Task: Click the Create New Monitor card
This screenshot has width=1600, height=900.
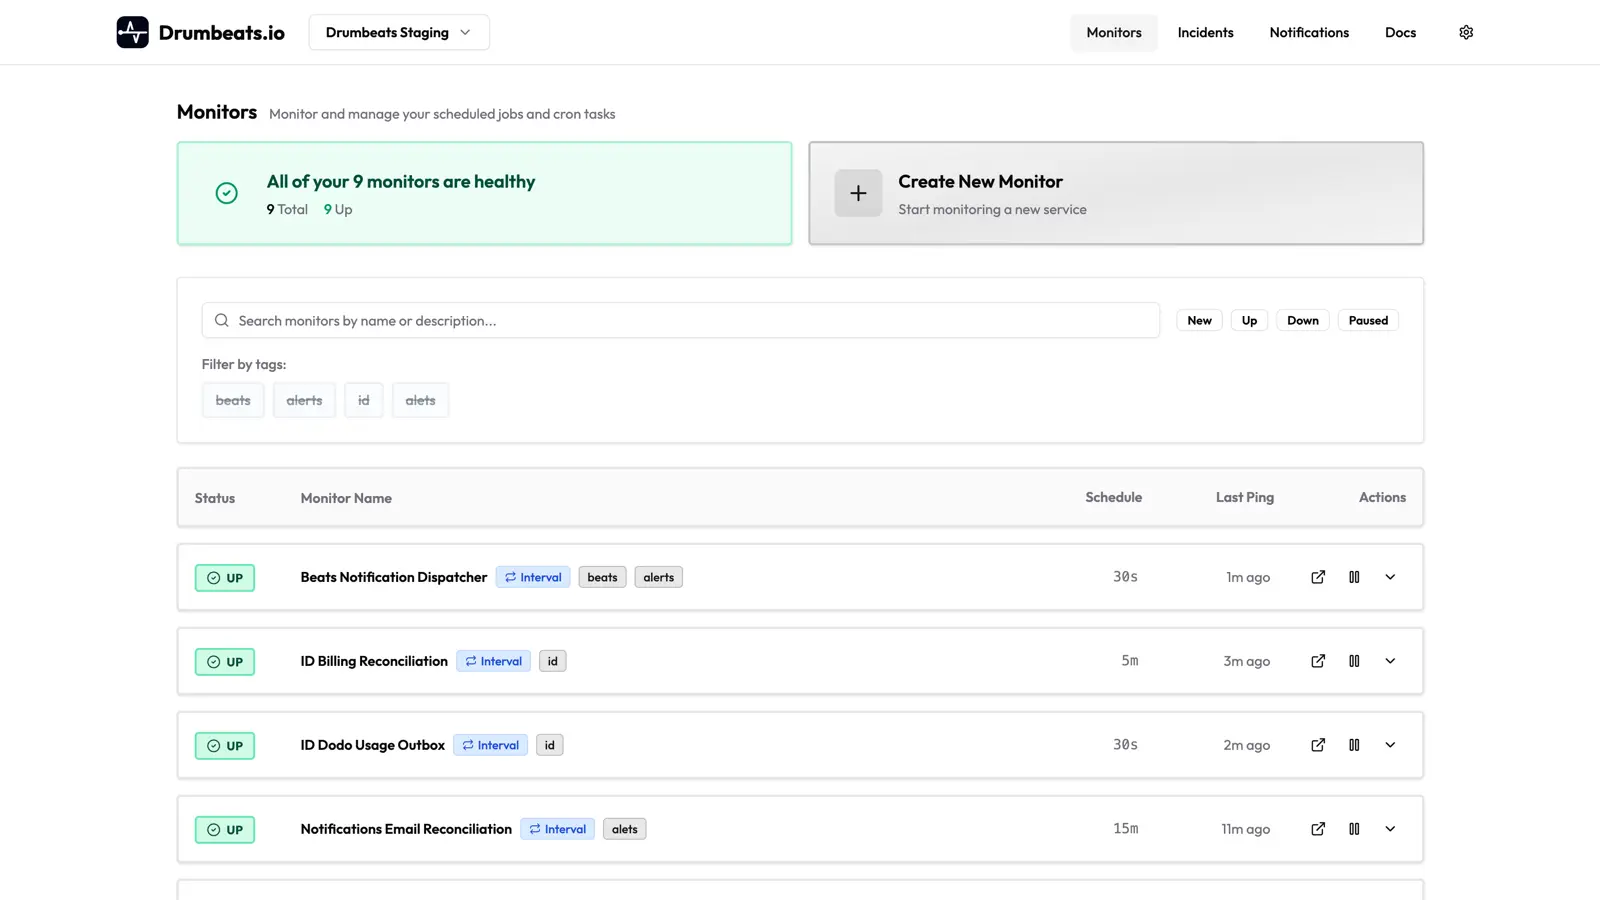Action: (x=1116, y=193)
